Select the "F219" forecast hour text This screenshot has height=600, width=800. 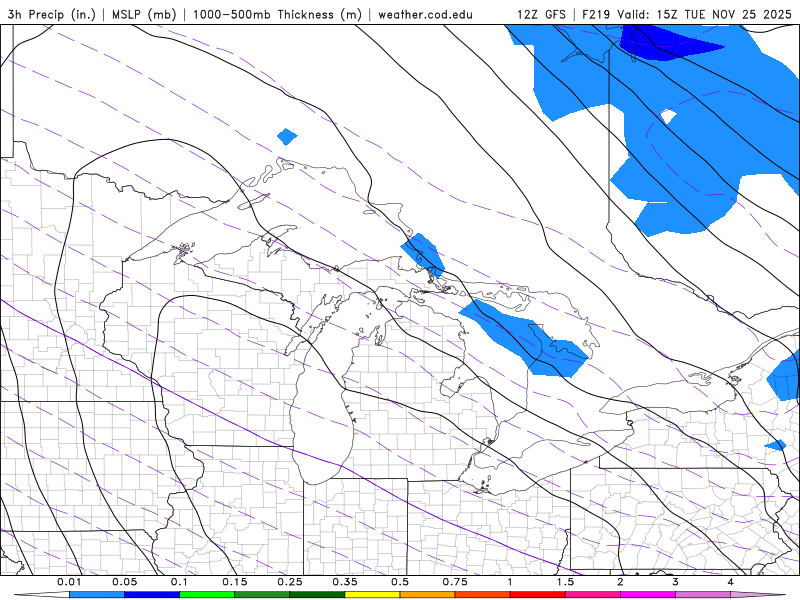pyautogui.click(x=596, y=14)
